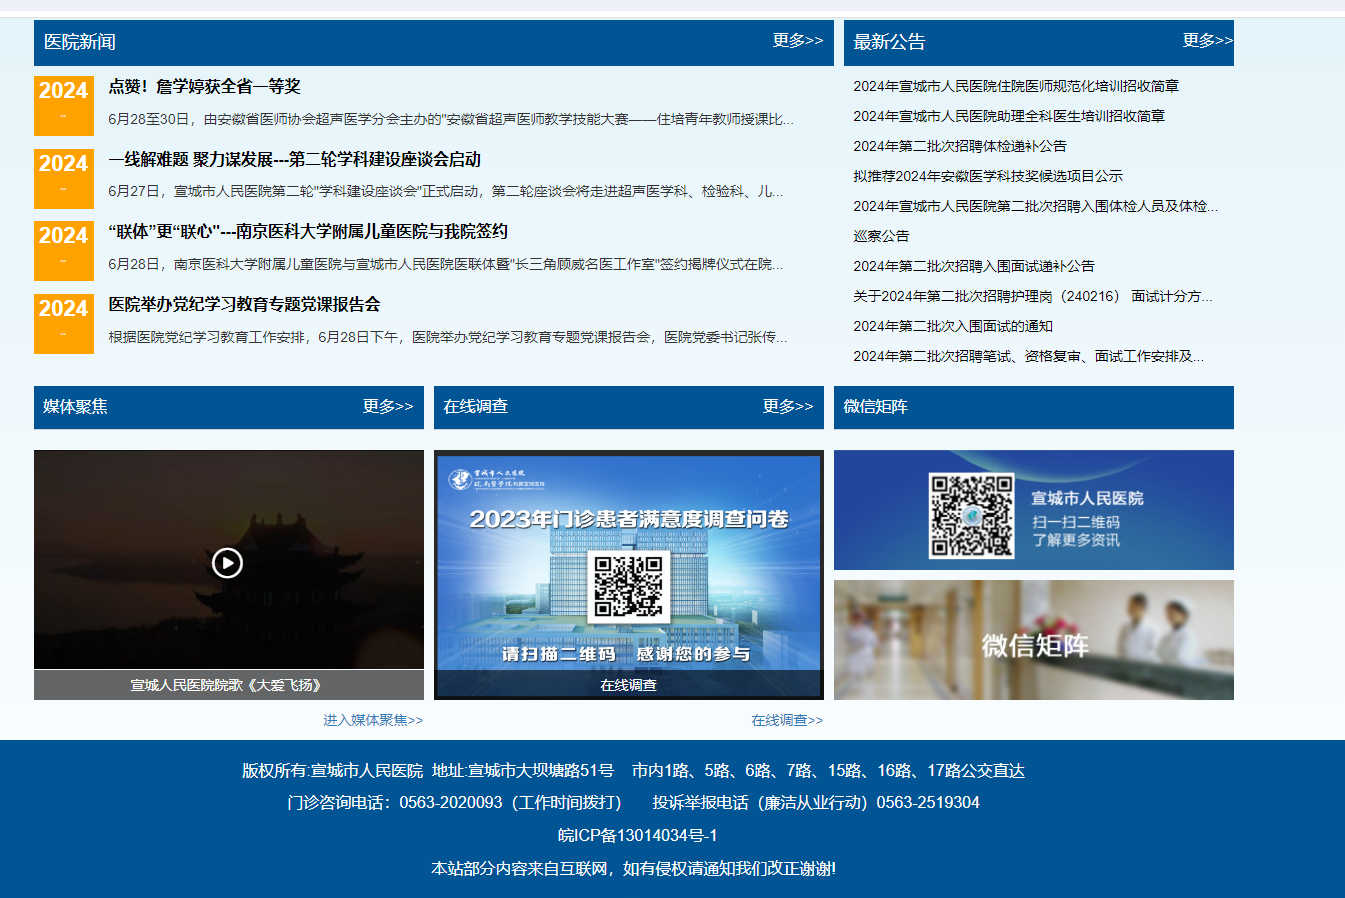Image resolution: width=1345 pixels, height=898 pixels.
Task: Click the 2024 date badge beside 一线解难题 news
Action: (x=63, y=178)
